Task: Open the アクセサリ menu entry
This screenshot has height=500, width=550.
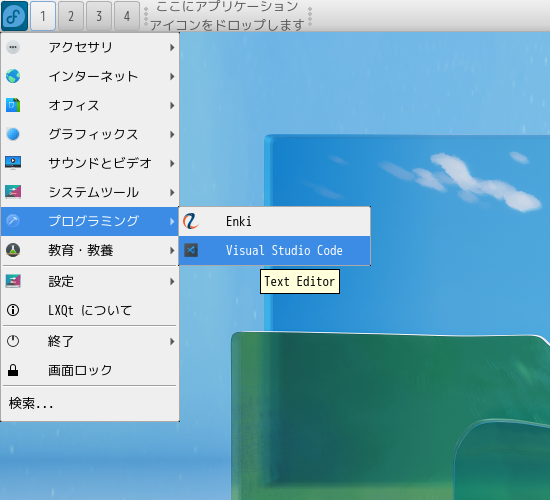Action: click(x=90, y=47)
